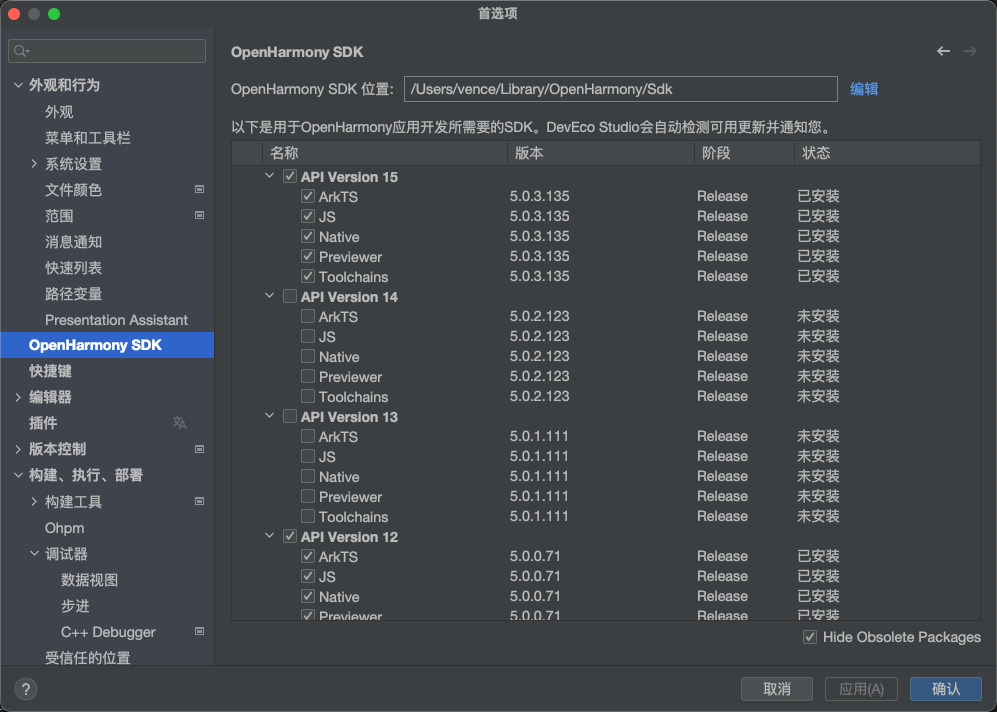This screenshot has width=997, height=712.
Task: Click the 版本 column header
Action: click(600, 153)
